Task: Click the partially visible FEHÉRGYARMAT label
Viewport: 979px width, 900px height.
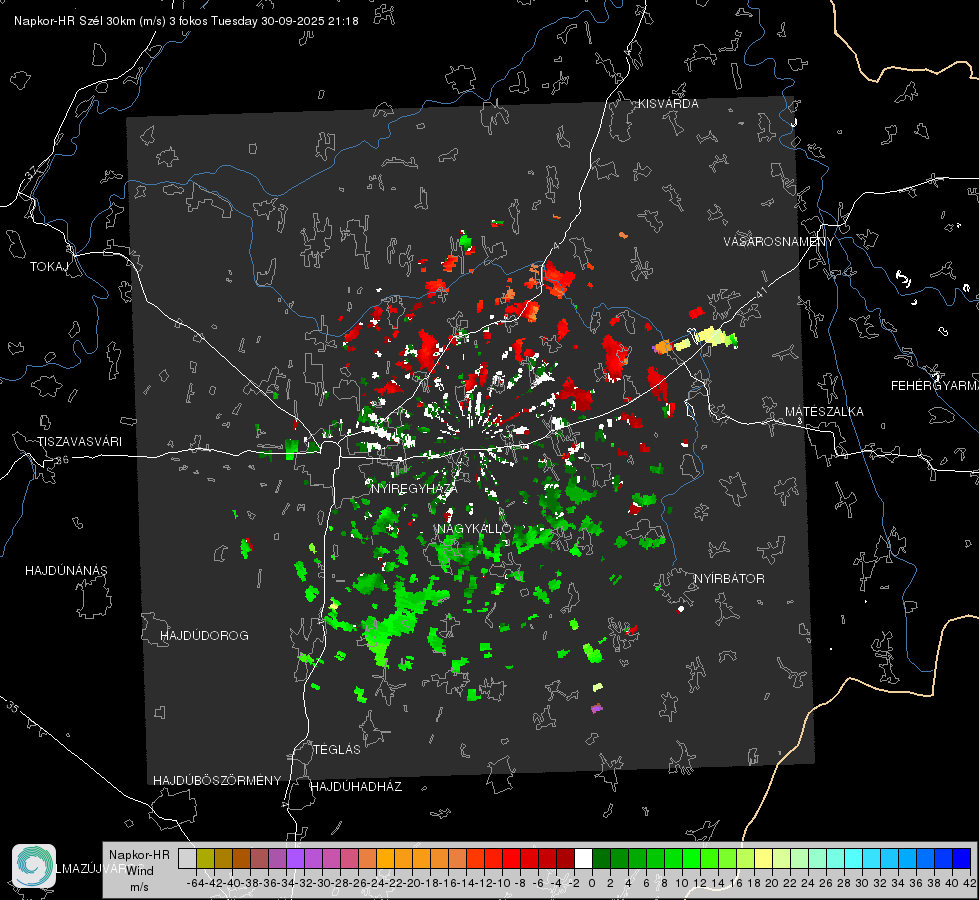Action: pyautogui.click(x=934, y=386)
